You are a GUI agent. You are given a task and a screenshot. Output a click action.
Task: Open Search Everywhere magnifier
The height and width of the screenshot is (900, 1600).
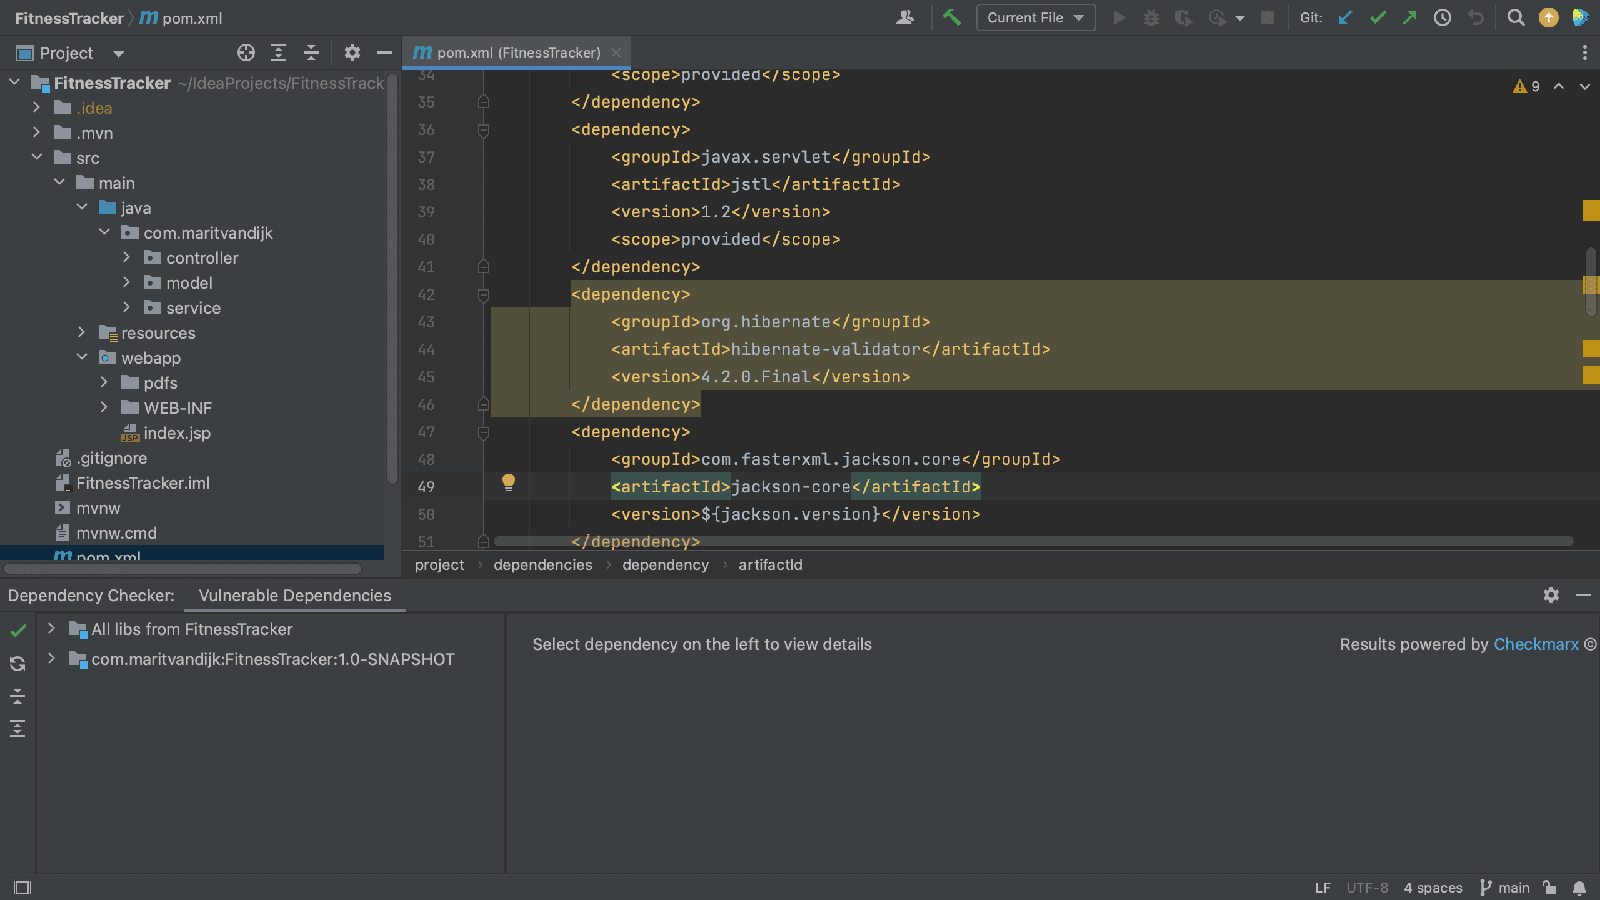click(1516, 18)
